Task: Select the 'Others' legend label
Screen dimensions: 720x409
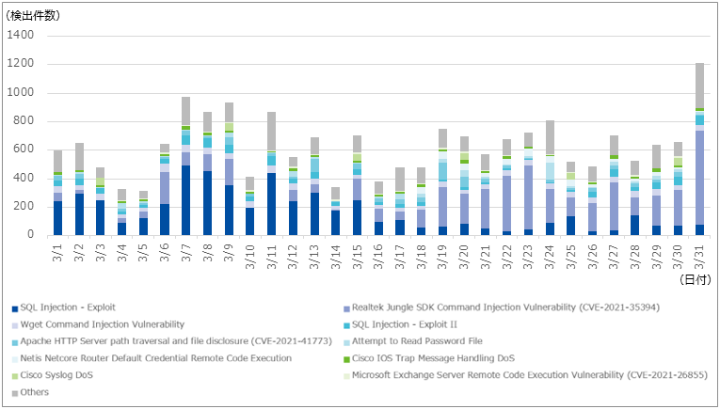Action: 34,392
